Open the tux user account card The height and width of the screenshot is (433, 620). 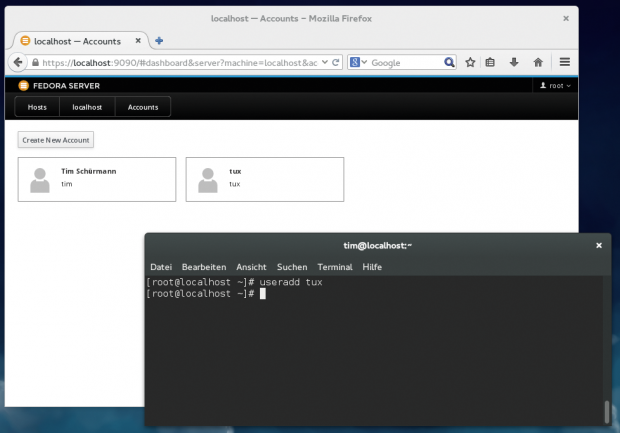[x=264, y=179]
